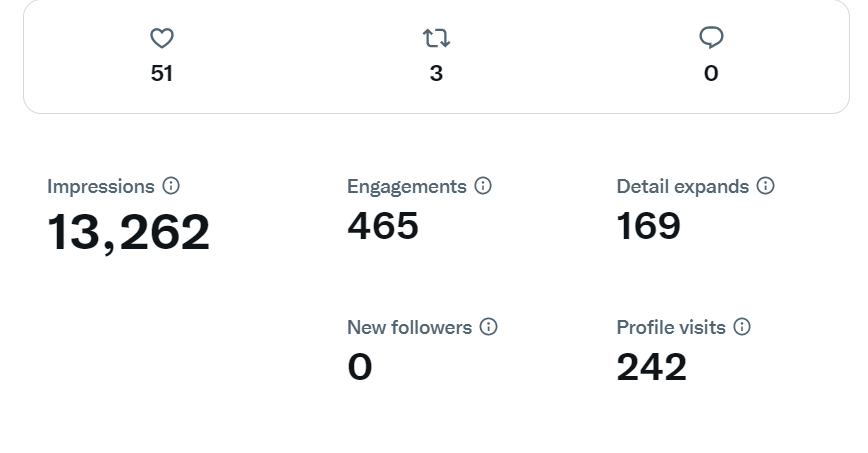Open the New followers info icon
868x453 pixels.
click(488, 327)
